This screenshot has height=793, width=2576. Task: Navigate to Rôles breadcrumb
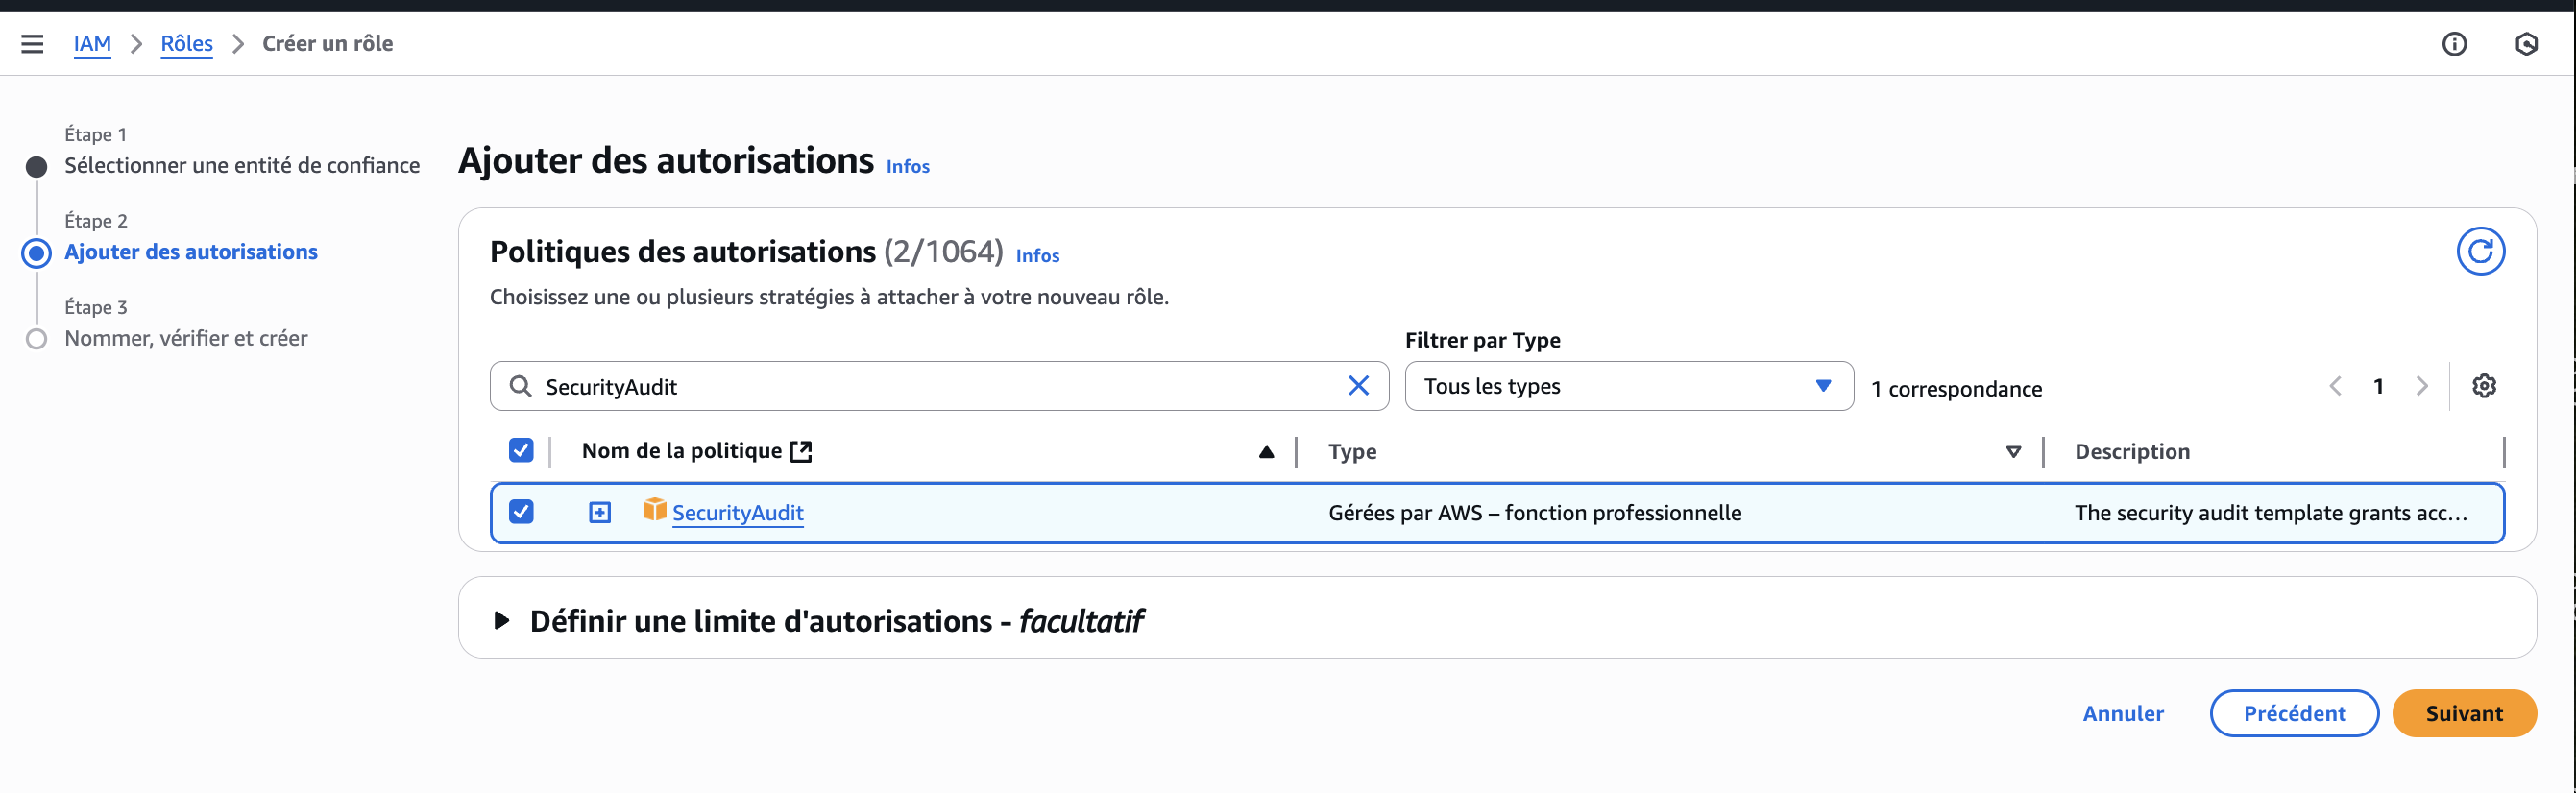pos(186,44)
